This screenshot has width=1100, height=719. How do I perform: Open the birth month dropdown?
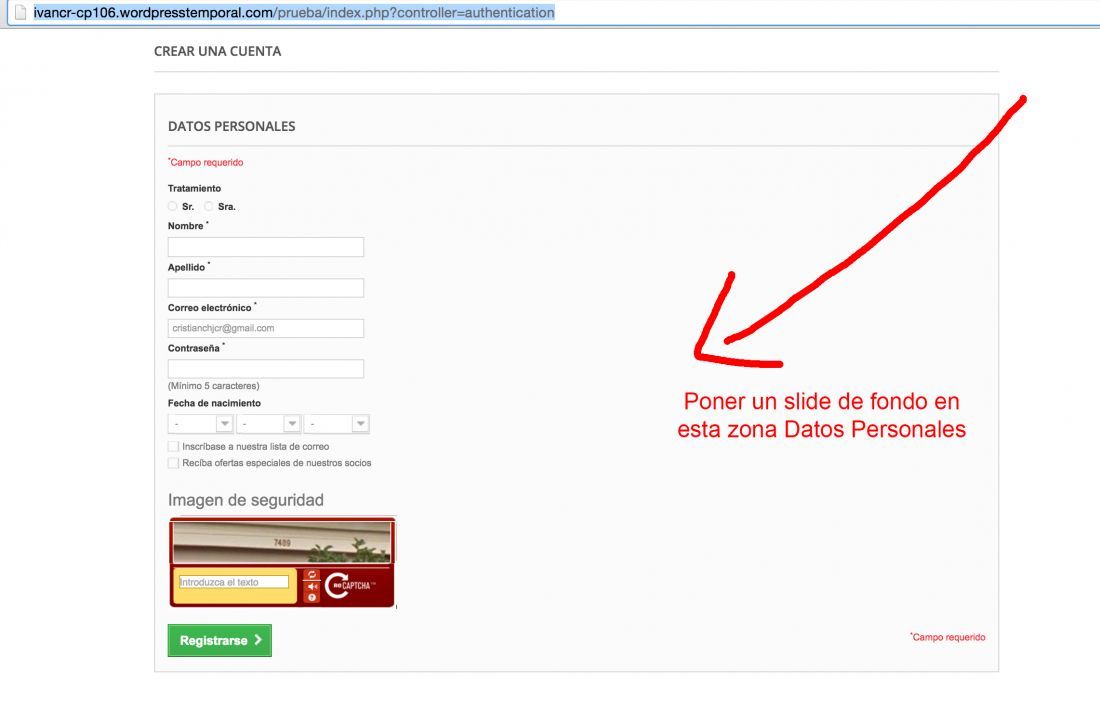269,424
